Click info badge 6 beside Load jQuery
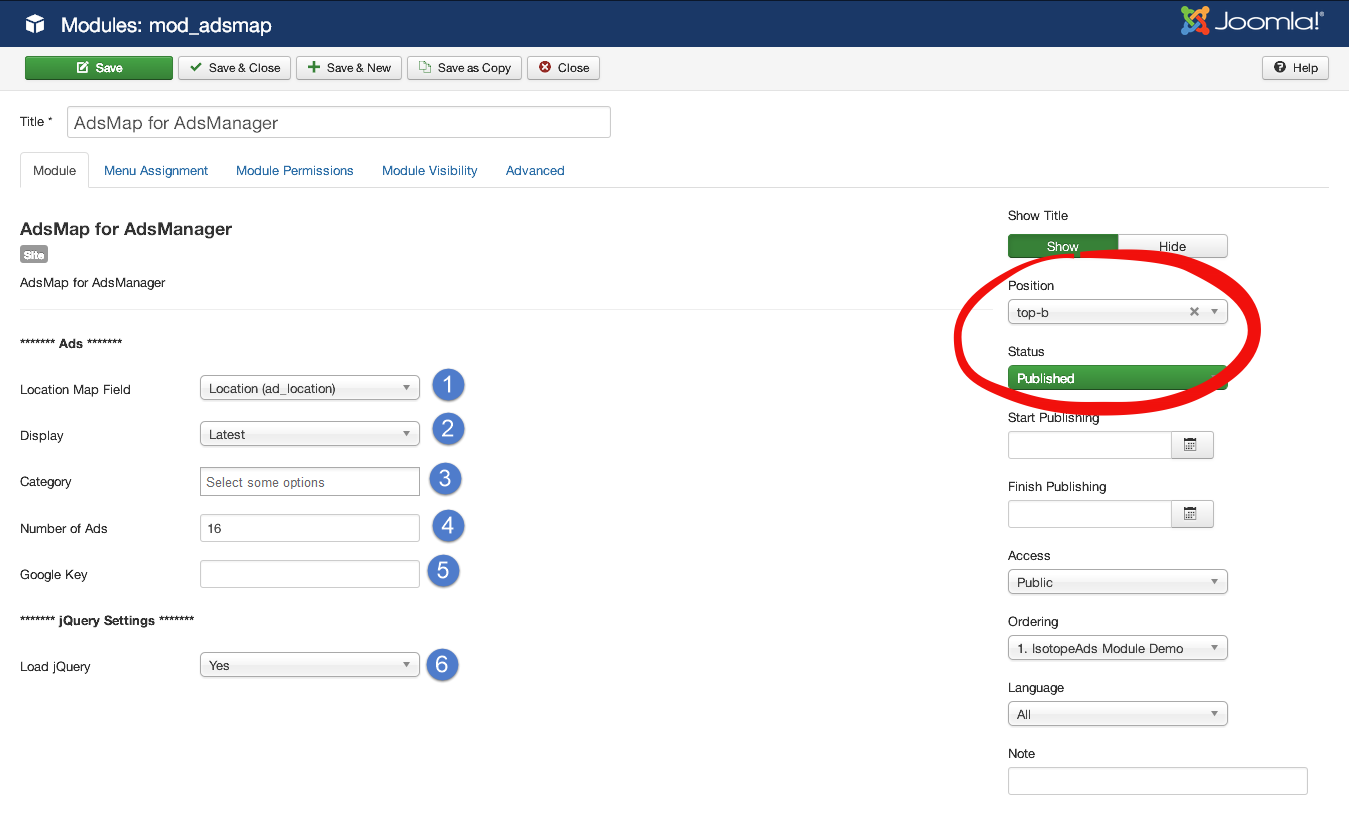Screen dimensions: 1349x839 pyautogui.click(x=442, y=664)
